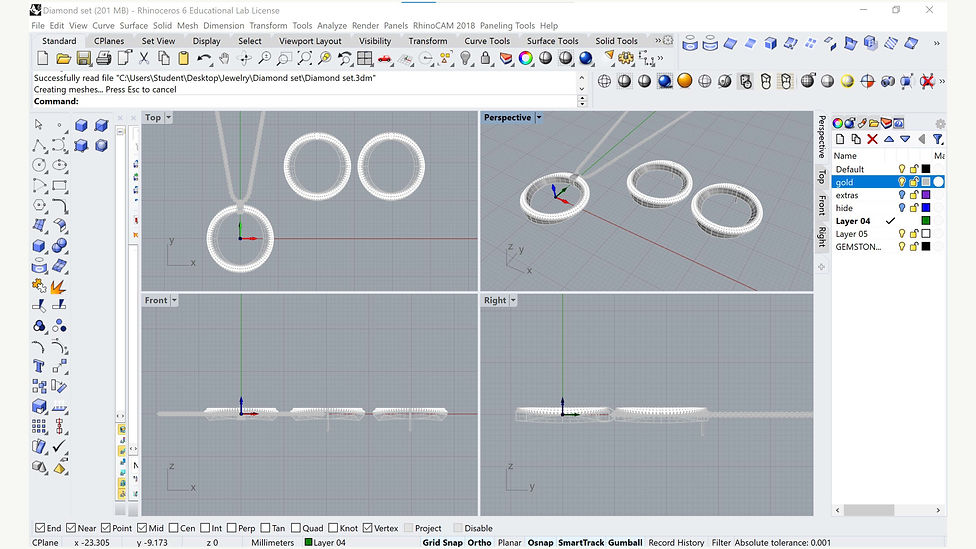Click new layer page icon in Layers panel
This screenshot has width=976, height=549.
840,139
